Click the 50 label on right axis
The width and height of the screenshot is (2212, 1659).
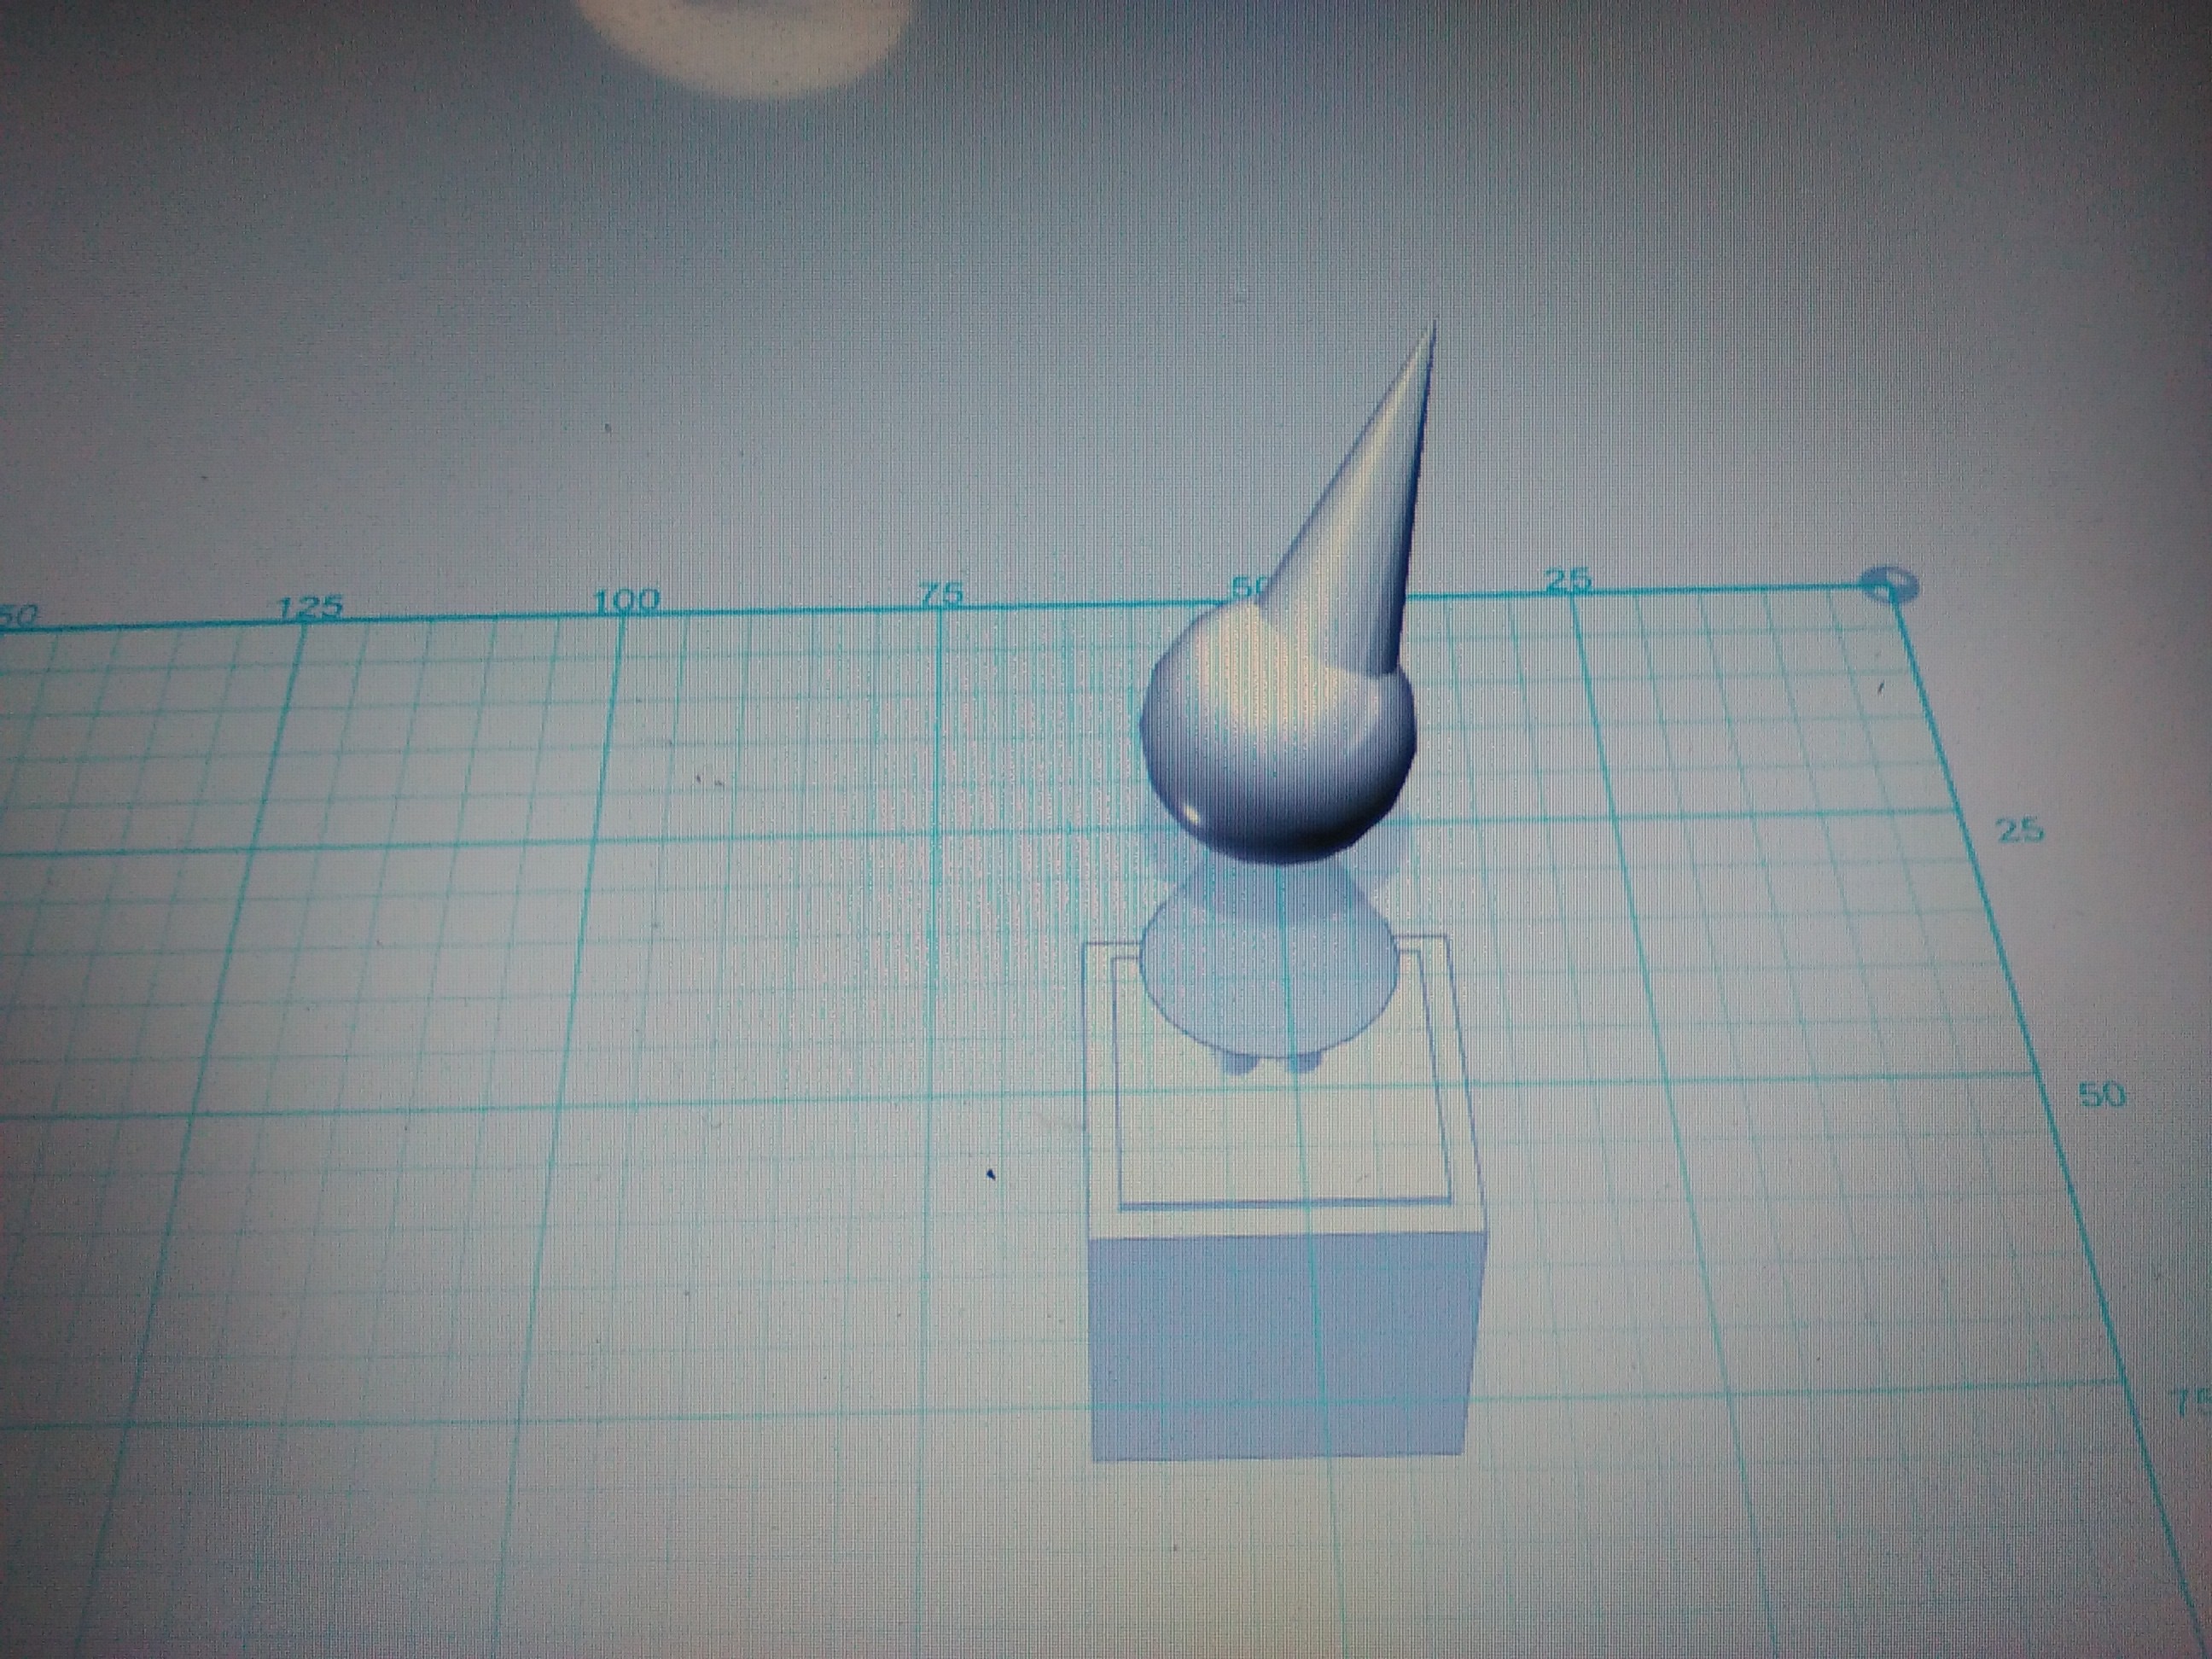2103,1095
